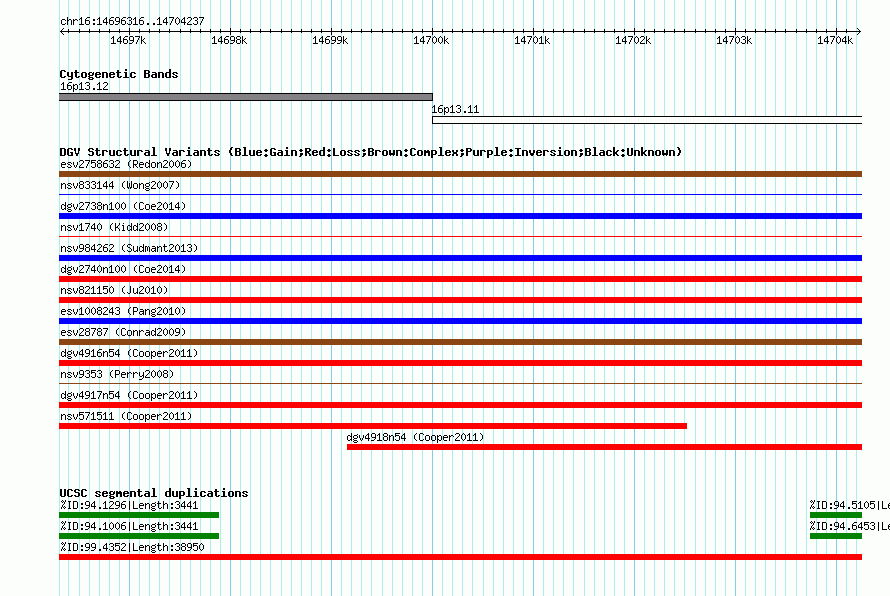Screen dimensions: 890x596
Task: Click the nsv984262 (Sudmant2013) label
Action: click(129, 248)
